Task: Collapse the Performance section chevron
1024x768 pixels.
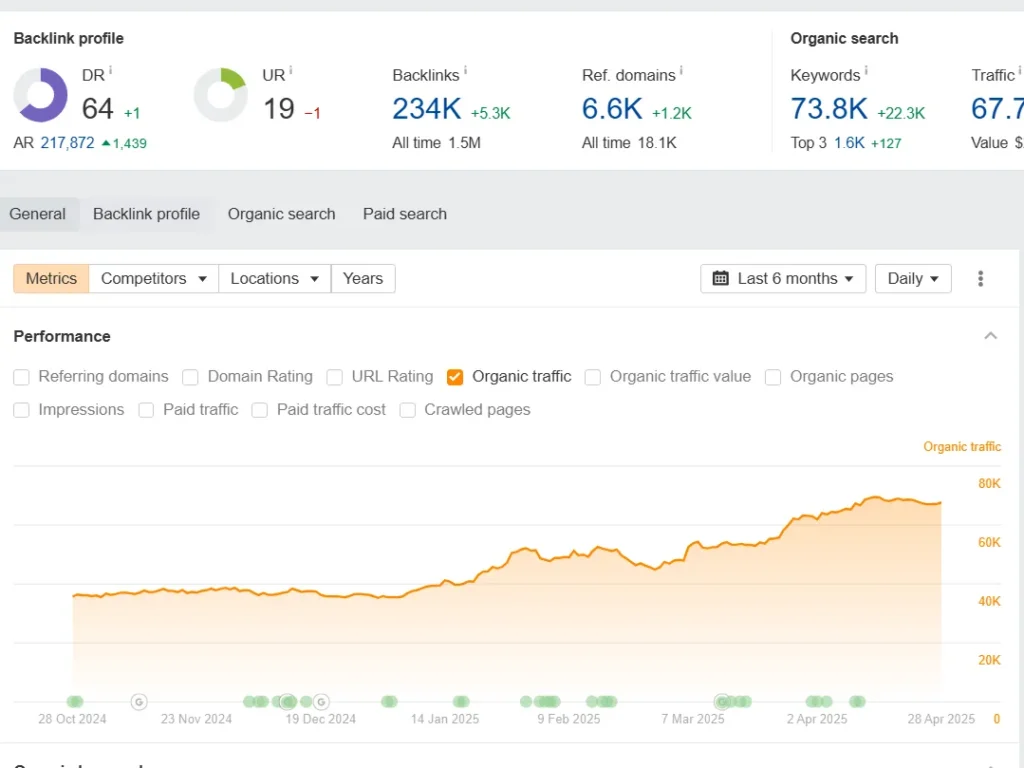Action: [x=991, y=336]
